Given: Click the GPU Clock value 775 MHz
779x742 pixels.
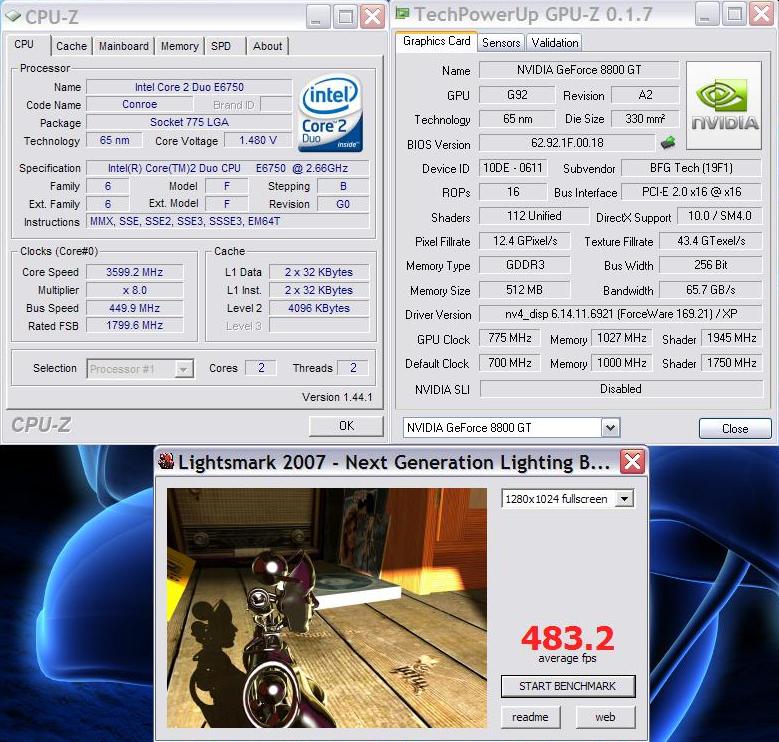Looking at the screenshot, I should click(509, 338).
